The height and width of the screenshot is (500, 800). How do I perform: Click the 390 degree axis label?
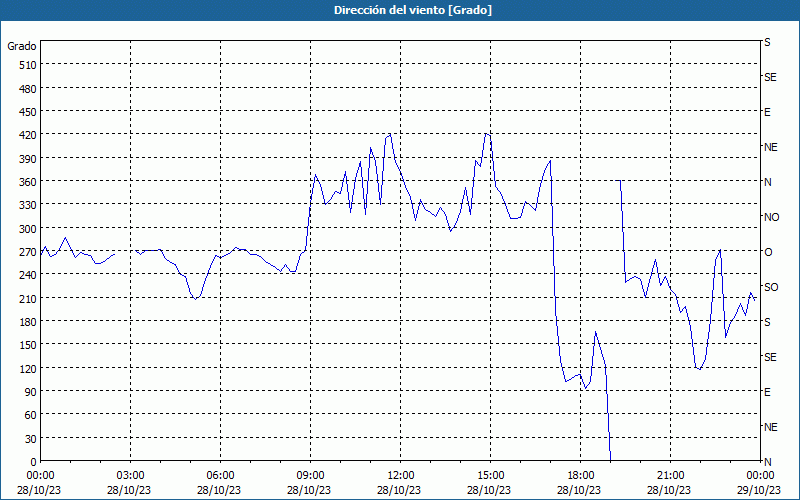[x=28, y=159]
